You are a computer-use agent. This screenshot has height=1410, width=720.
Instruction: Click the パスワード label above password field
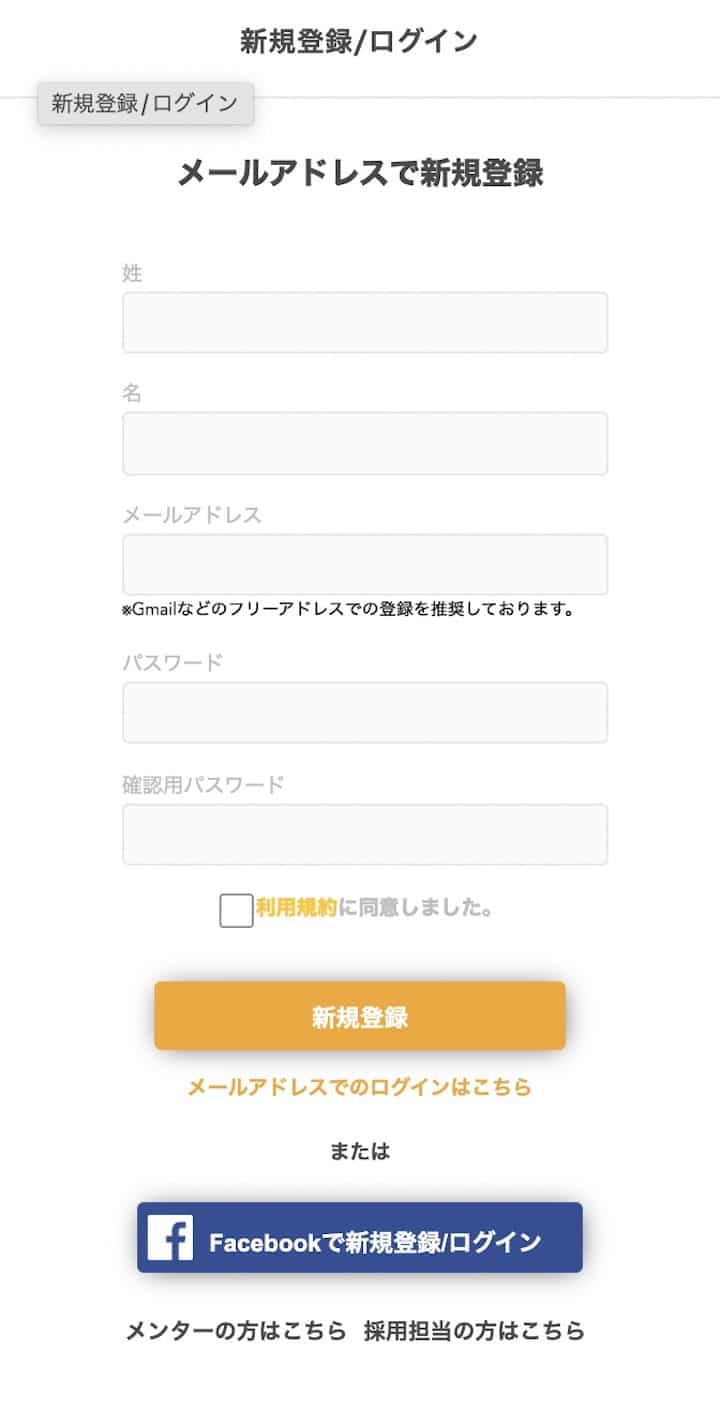pos(173,662)
